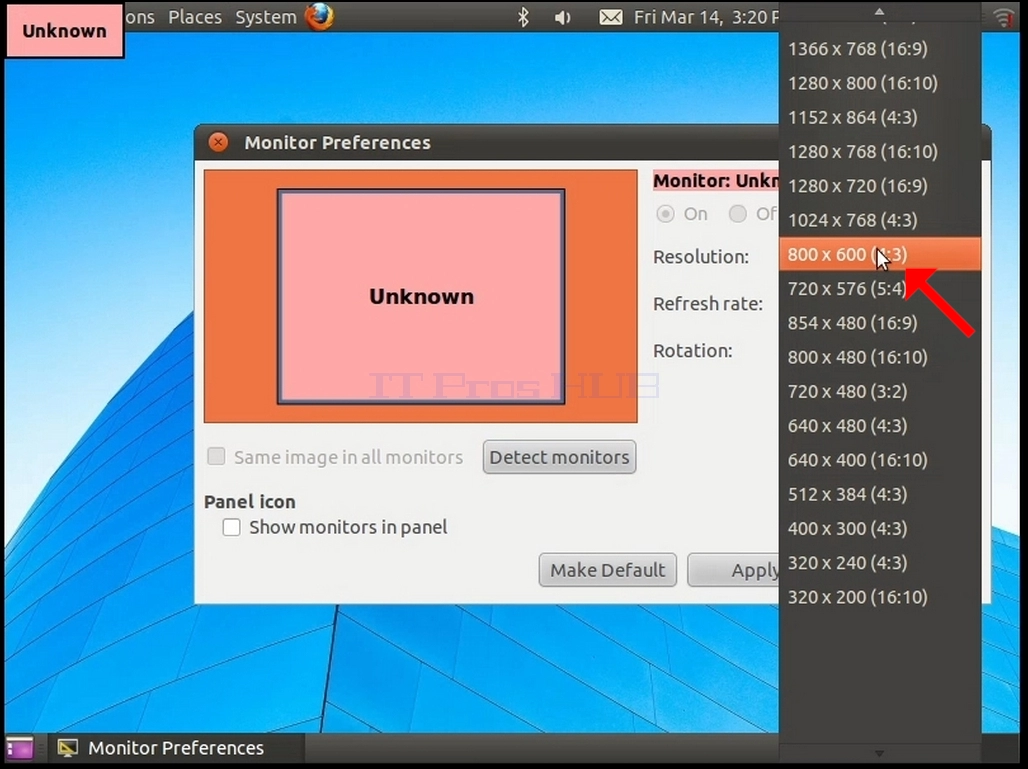The width and height of the screenshot is (1028, 769).
Task: Choose 1366 x 768 (16:9) resolution
Action: [x=880, y=49]
